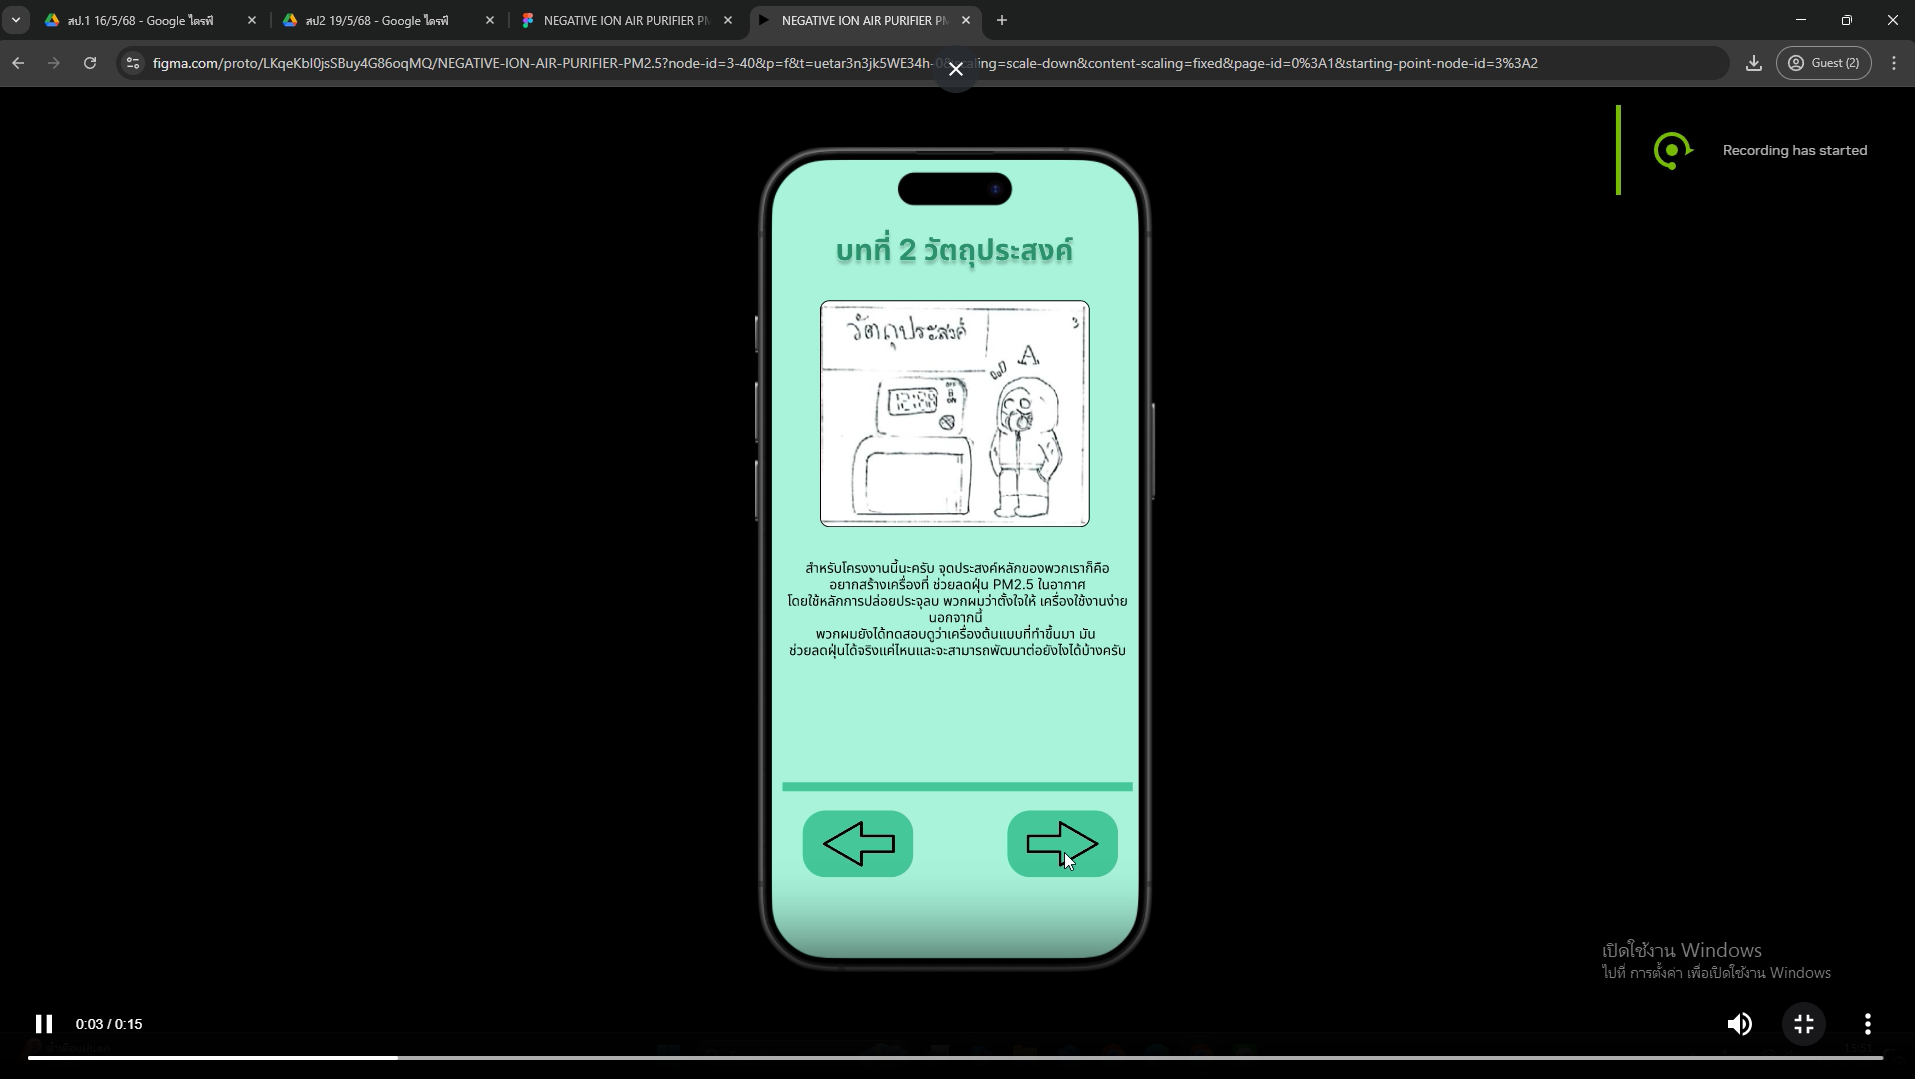
Task: View site information icon in address bar
Action: point(132,63)
